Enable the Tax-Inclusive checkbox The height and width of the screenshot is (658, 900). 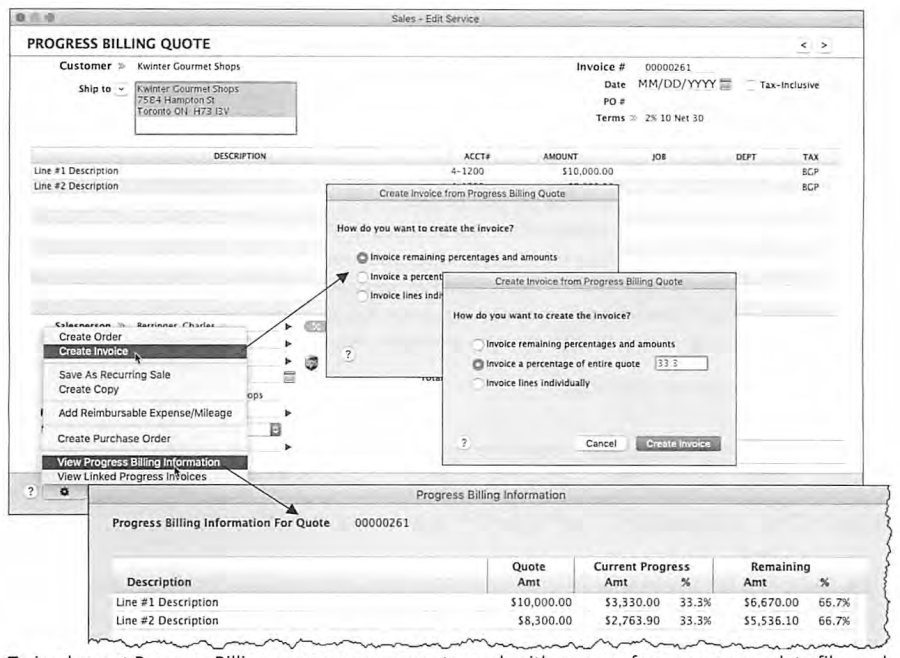point(751,85)
